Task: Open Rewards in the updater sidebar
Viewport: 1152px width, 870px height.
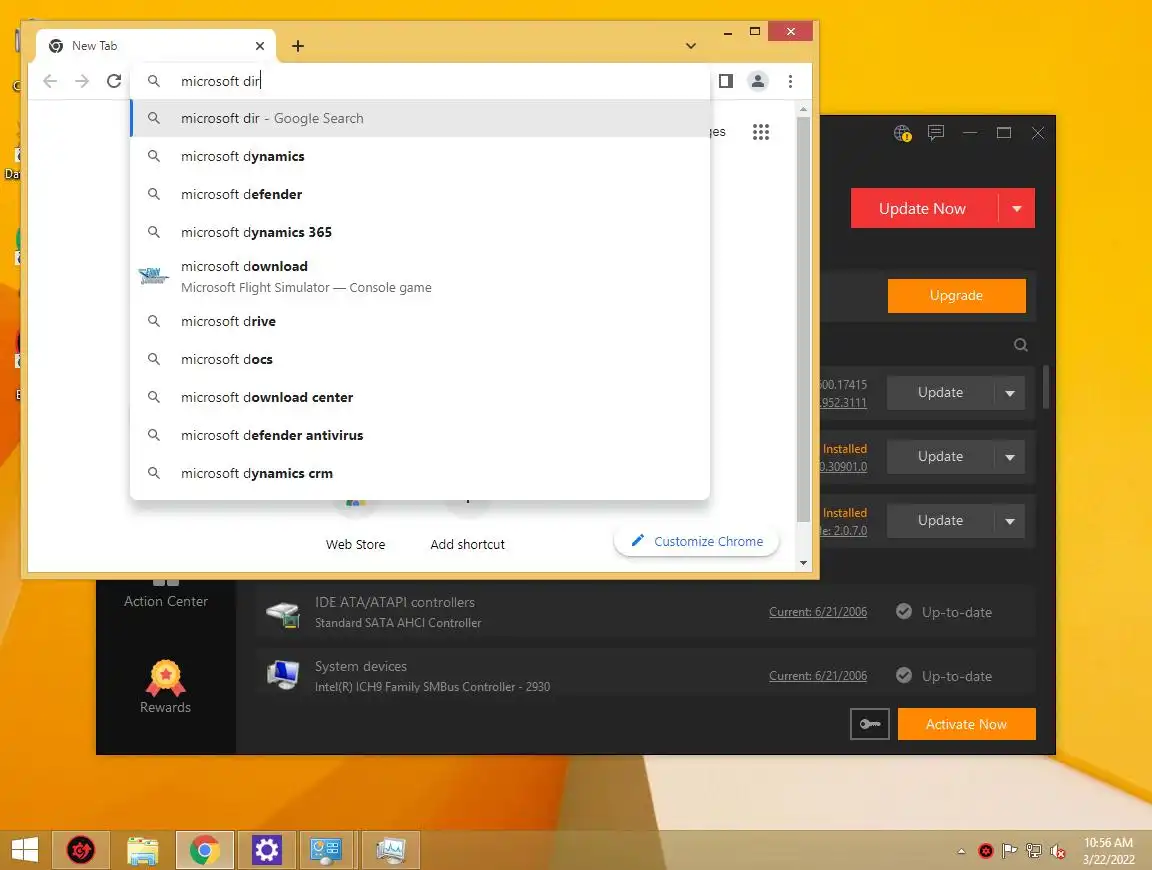Action: (x=165, y=687)
